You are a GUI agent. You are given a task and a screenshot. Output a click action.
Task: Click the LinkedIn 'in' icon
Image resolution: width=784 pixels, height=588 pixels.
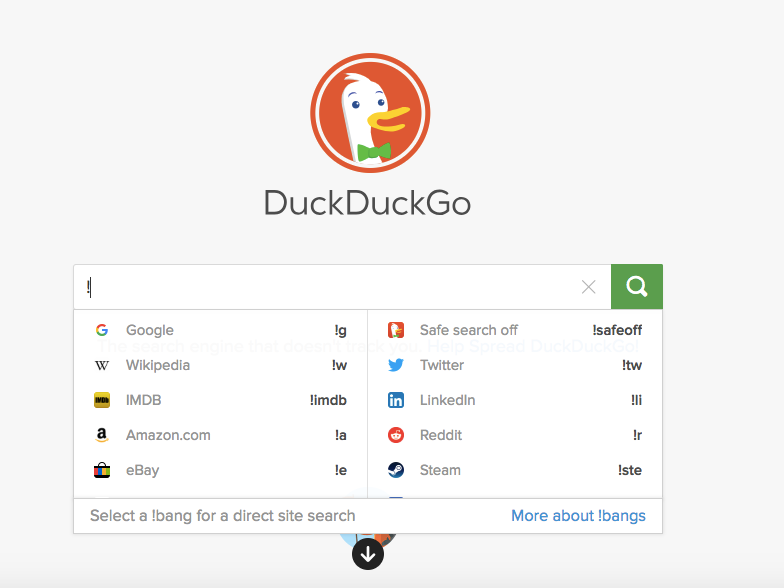tap(396, 400)
